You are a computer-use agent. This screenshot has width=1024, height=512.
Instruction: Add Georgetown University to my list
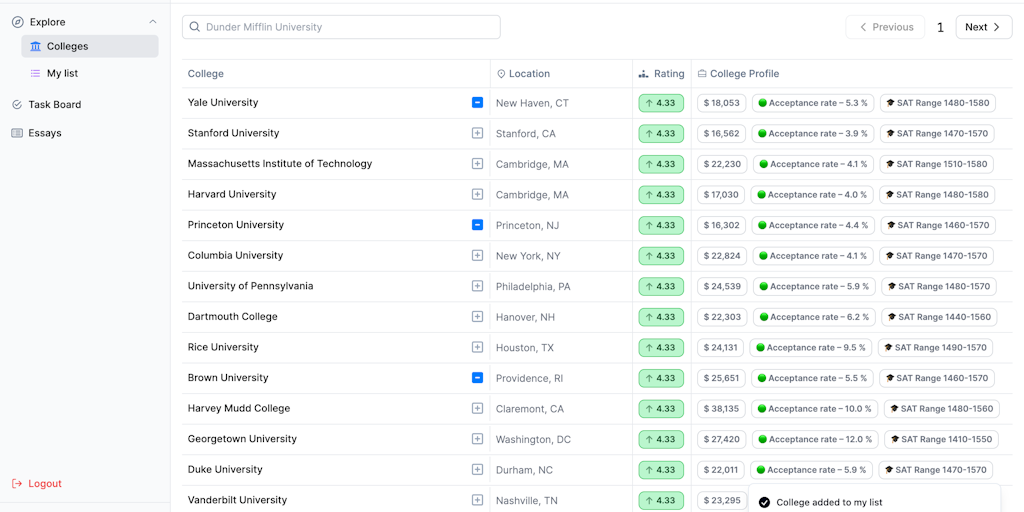[477, 439]
